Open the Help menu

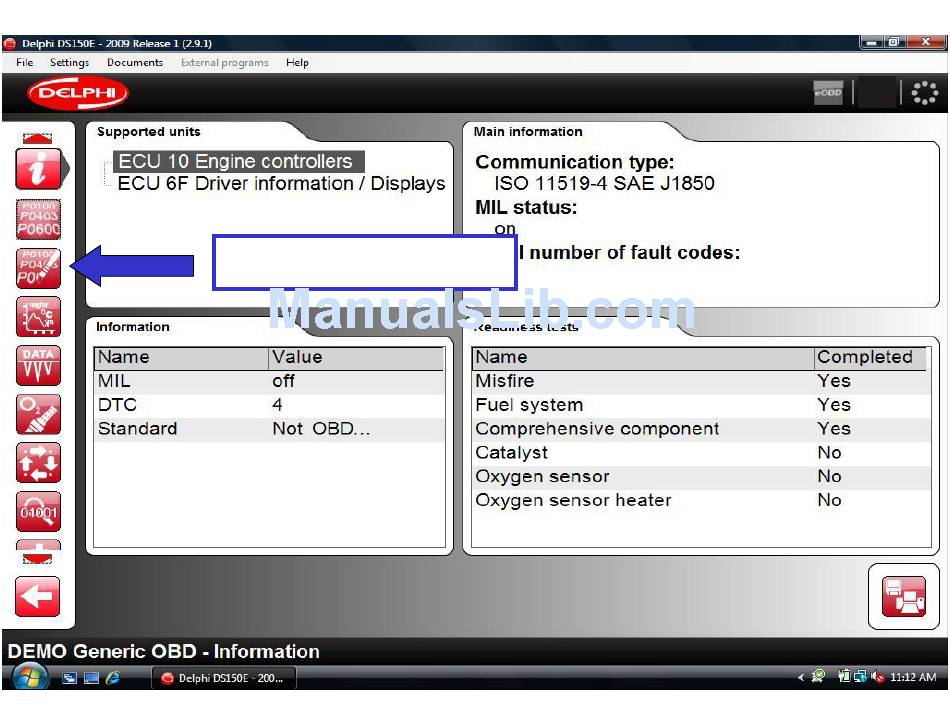click(x=297, y=62)
